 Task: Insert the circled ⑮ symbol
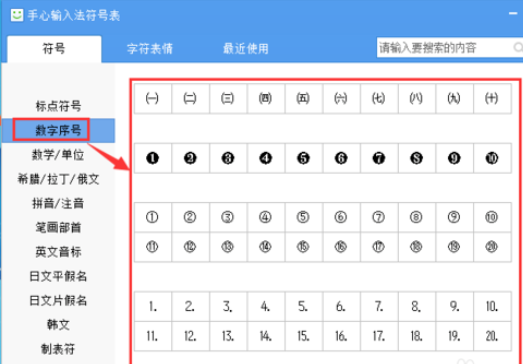(304, 247)
